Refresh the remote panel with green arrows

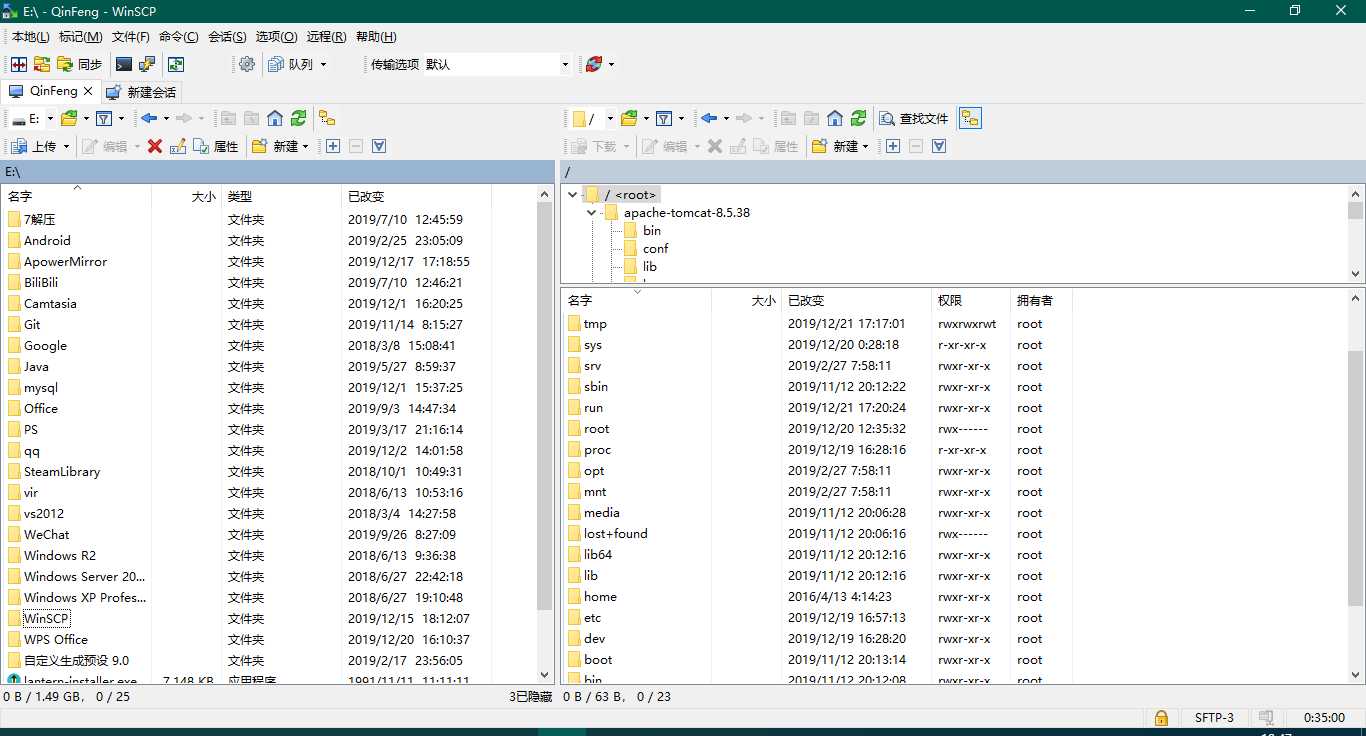(858, 118)
